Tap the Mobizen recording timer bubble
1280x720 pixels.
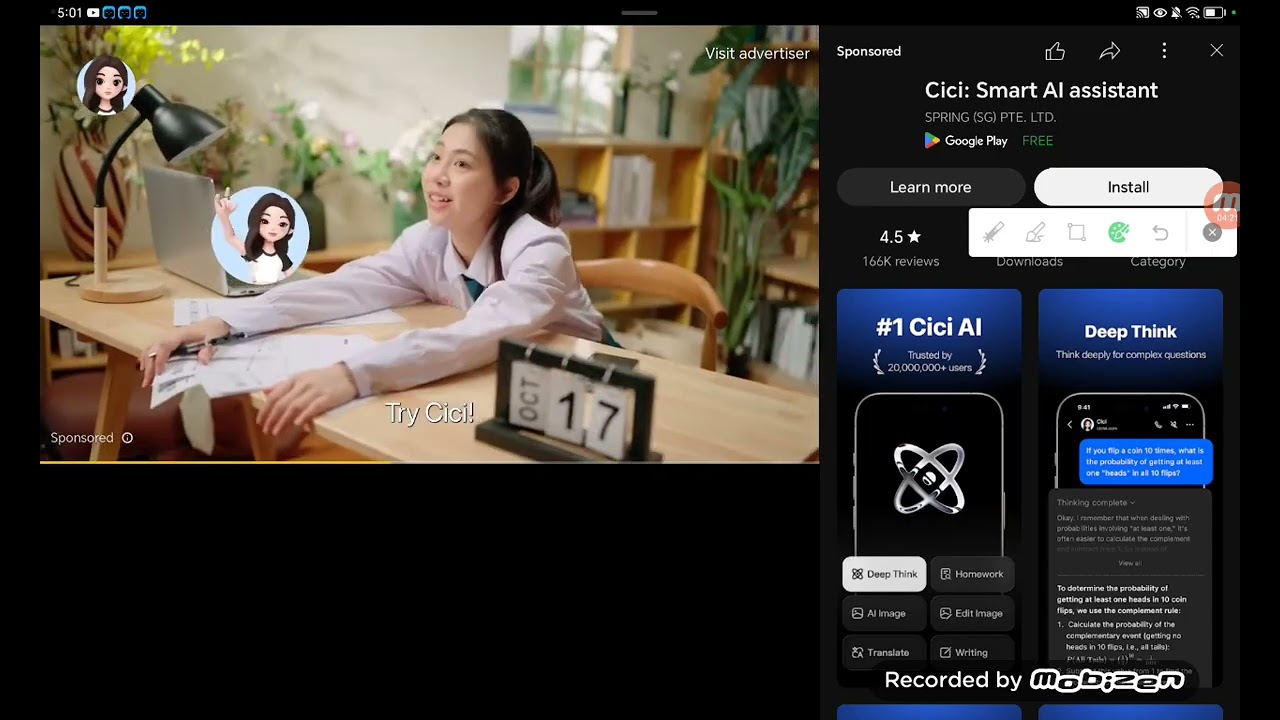coord(1224,204)
